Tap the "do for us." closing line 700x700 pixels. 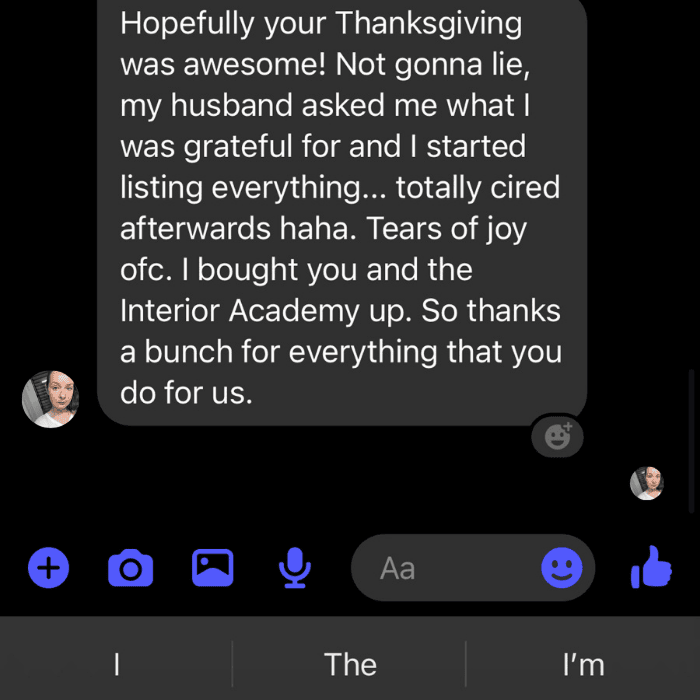186,393
